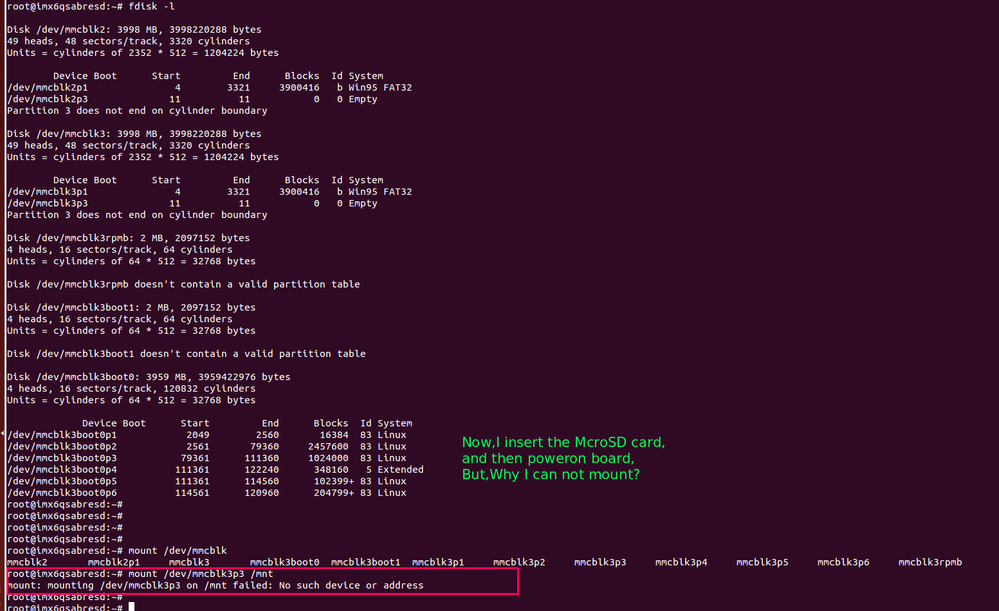Click 'mmcblk3p3' in completion list
The height and width of the screenshot is (611, 999).
[600, 562]
